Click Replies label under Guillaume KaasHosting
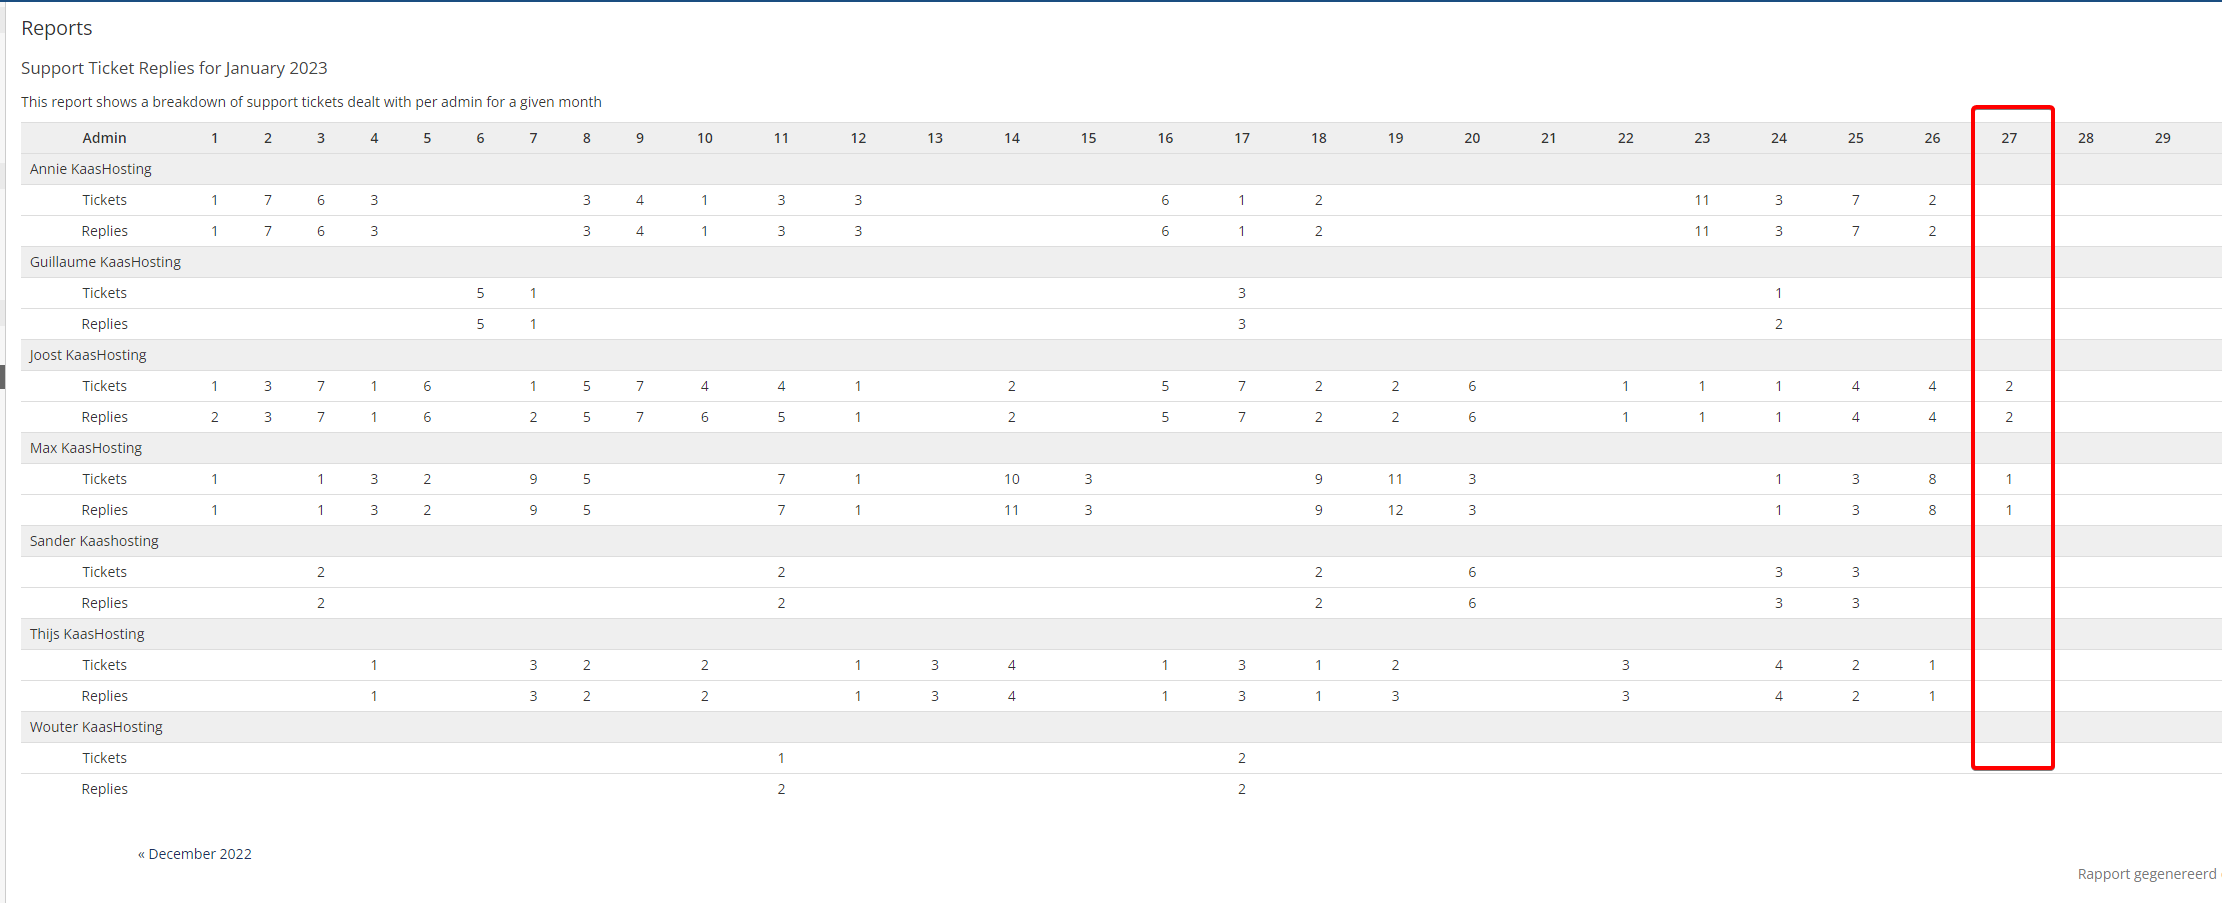Image resolution: width=2222 pixels, height=903 pixels. pos(104,324)
